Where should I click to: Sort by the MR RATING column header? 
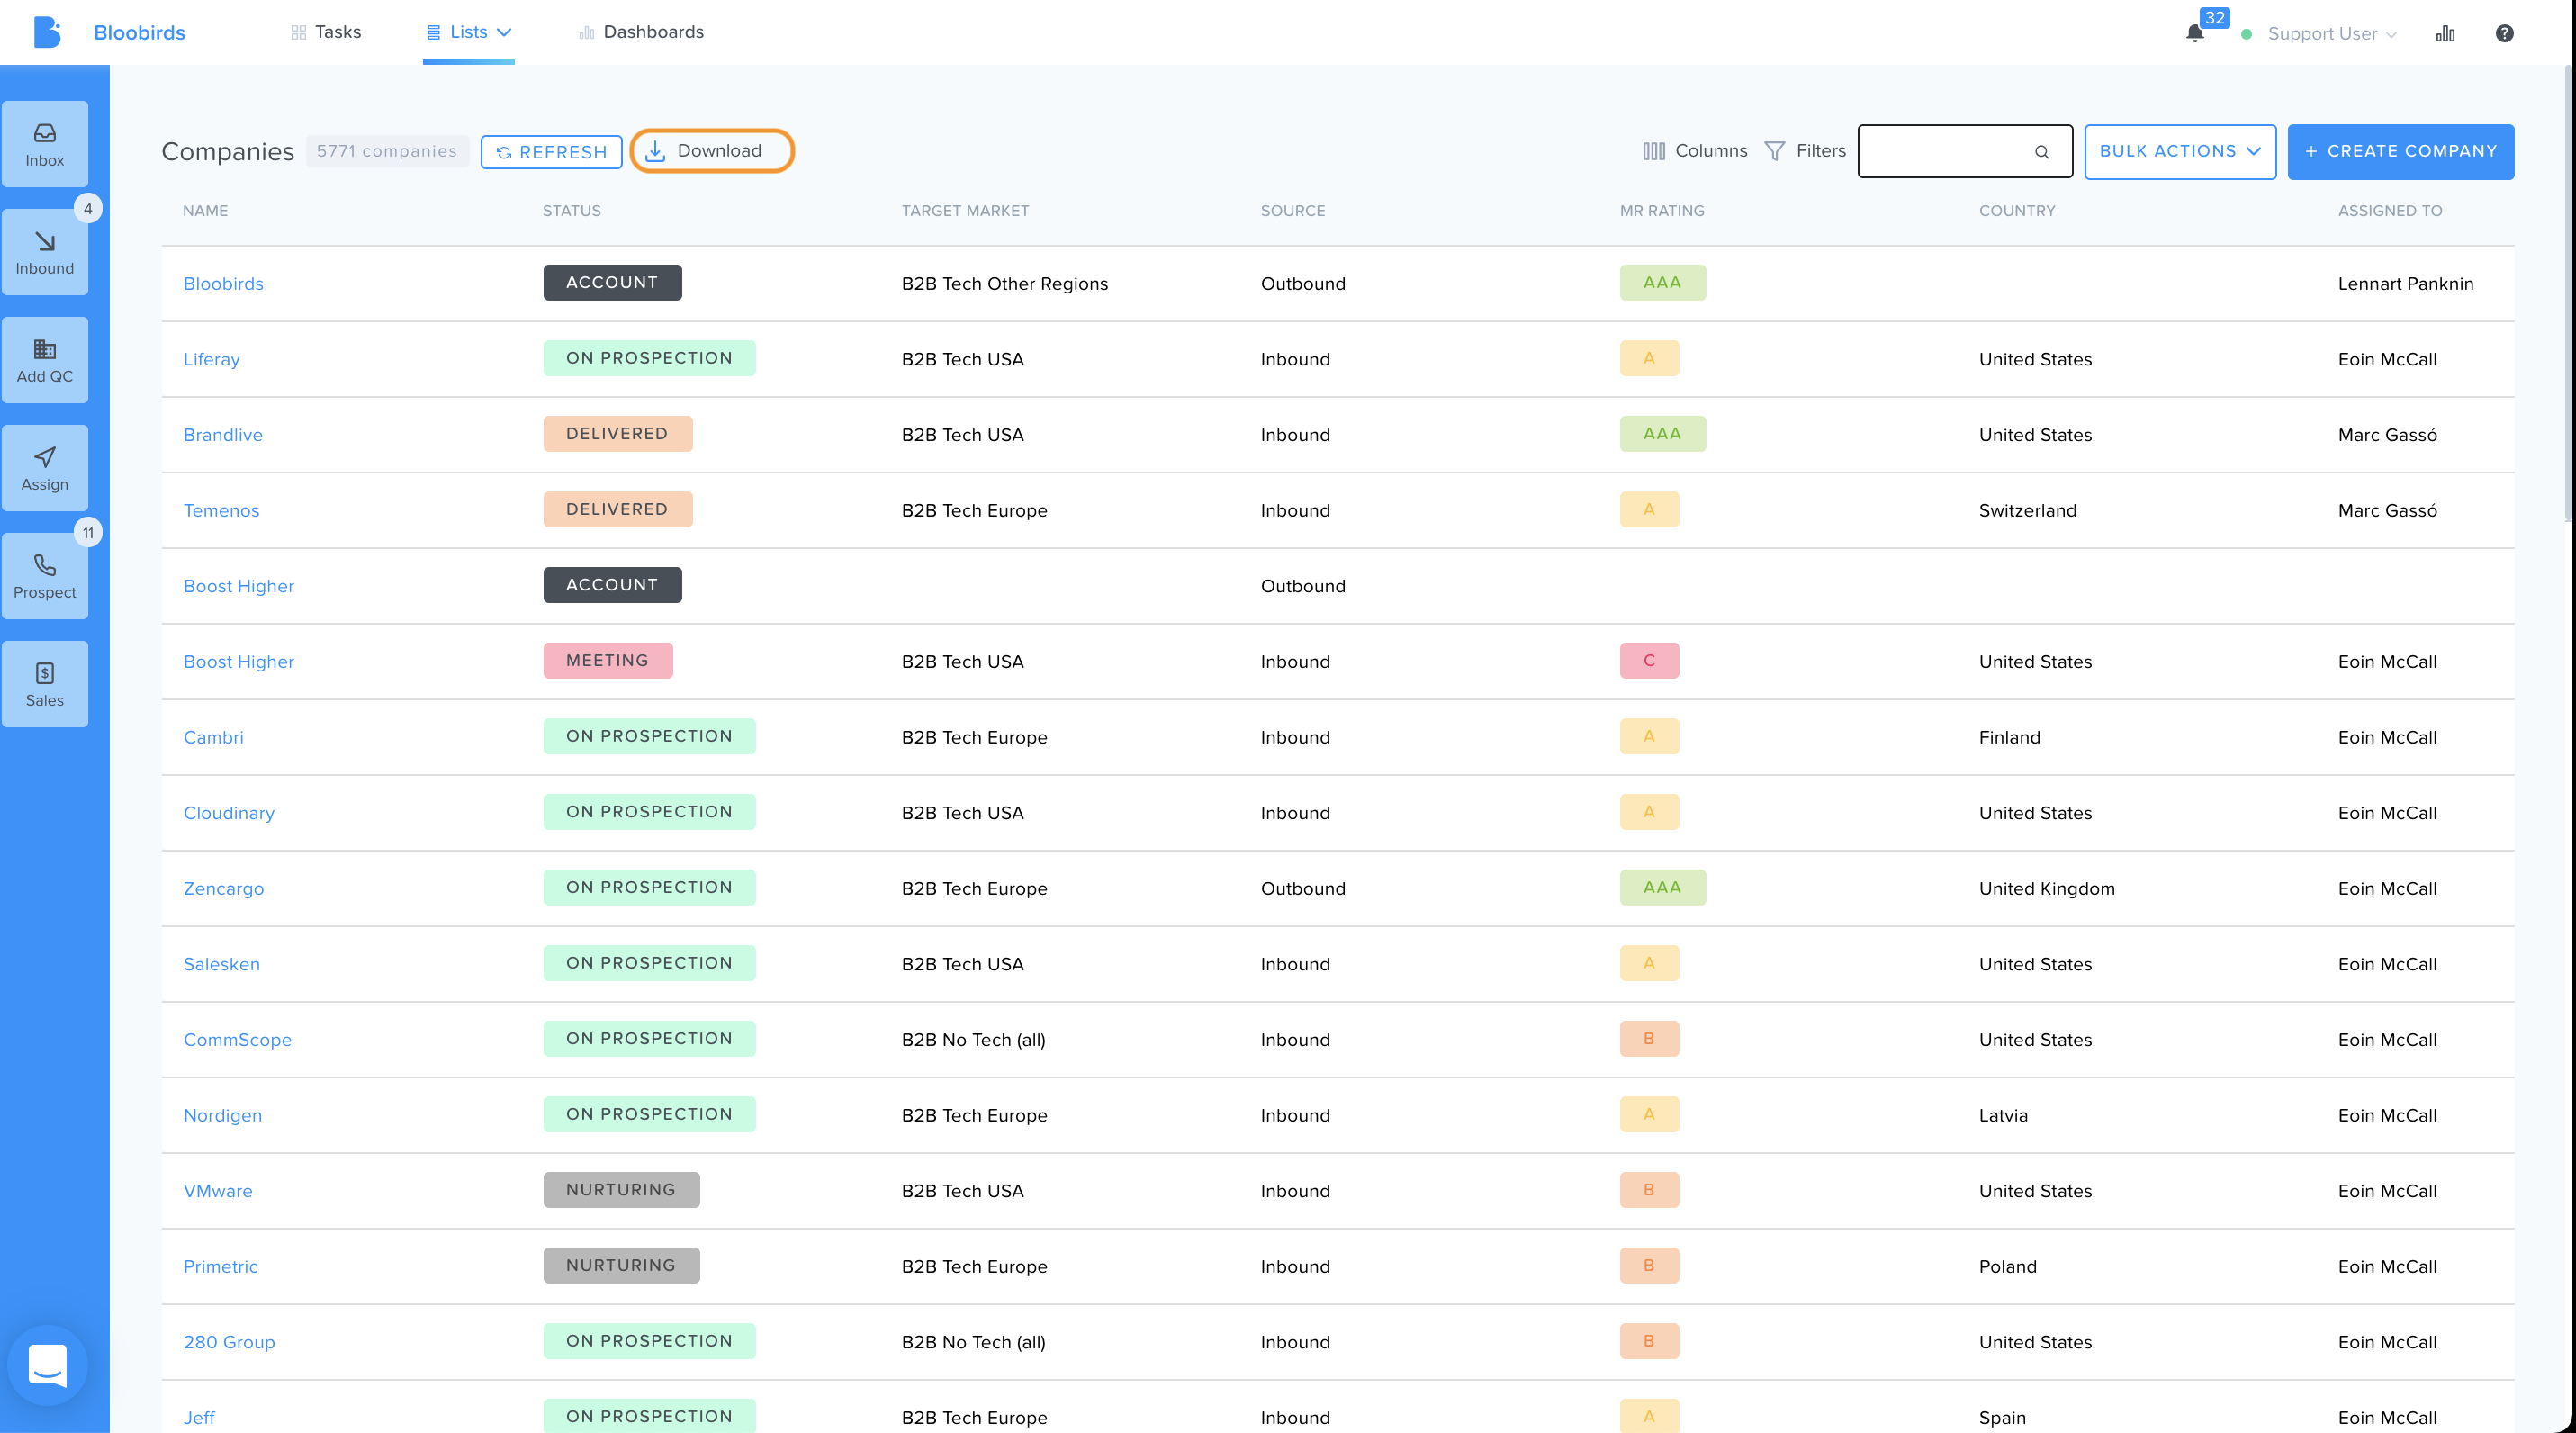[1661, 210]
